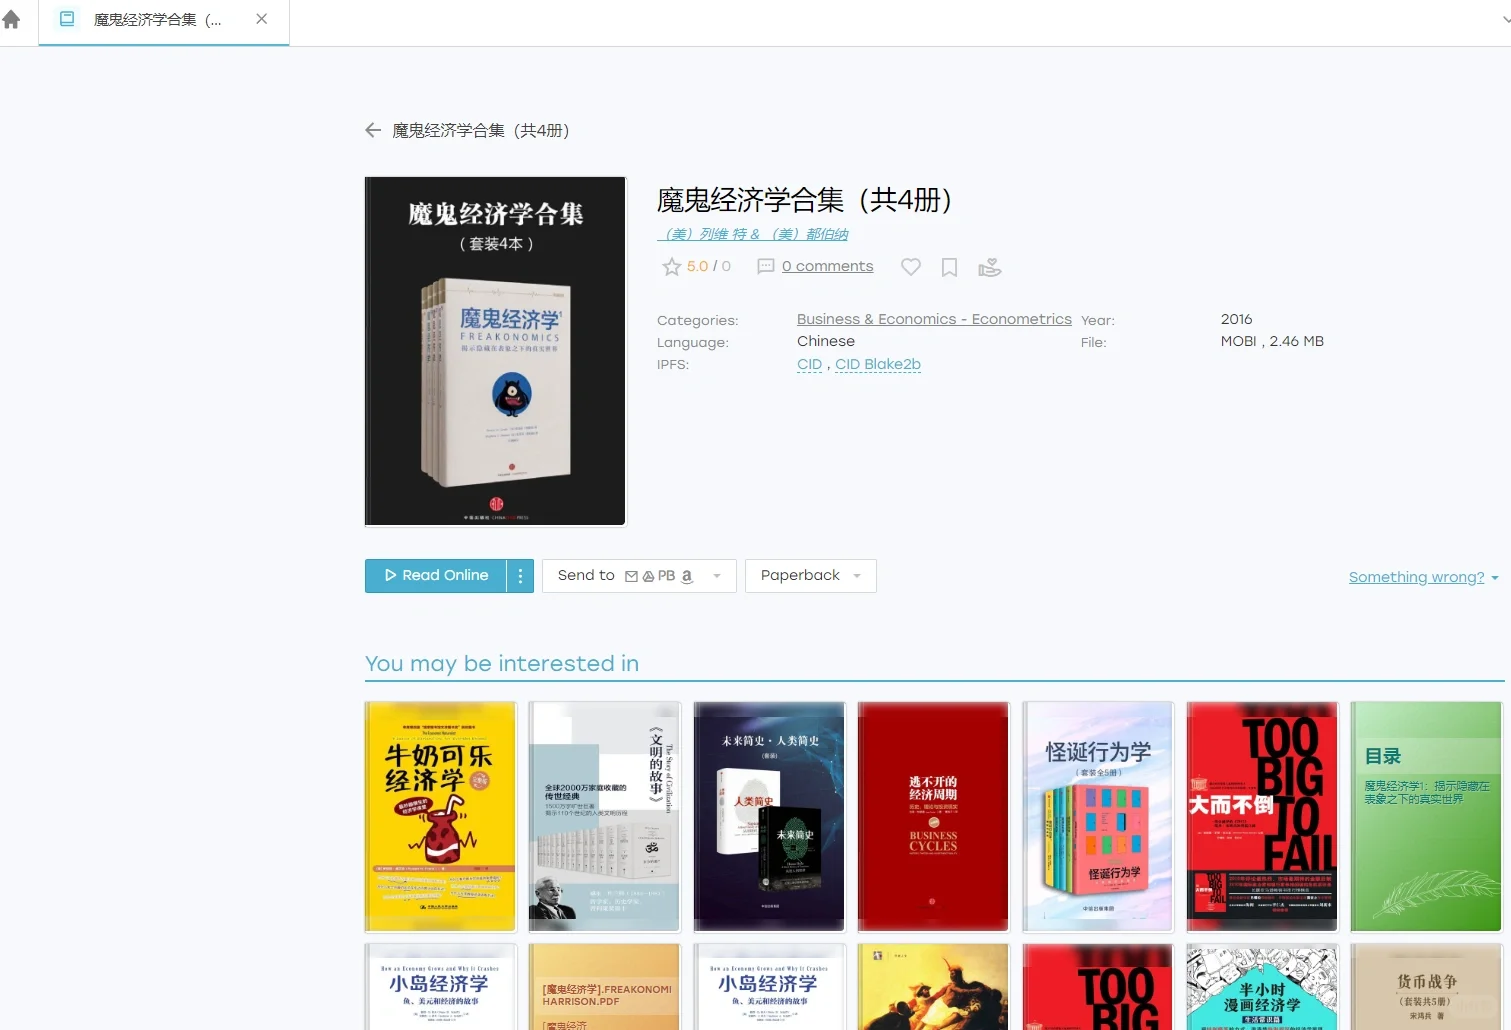Open the 半小时漫画经济学 book cover
The height and width of the screenshot is (1030, 1511).
coord(1262,986)
